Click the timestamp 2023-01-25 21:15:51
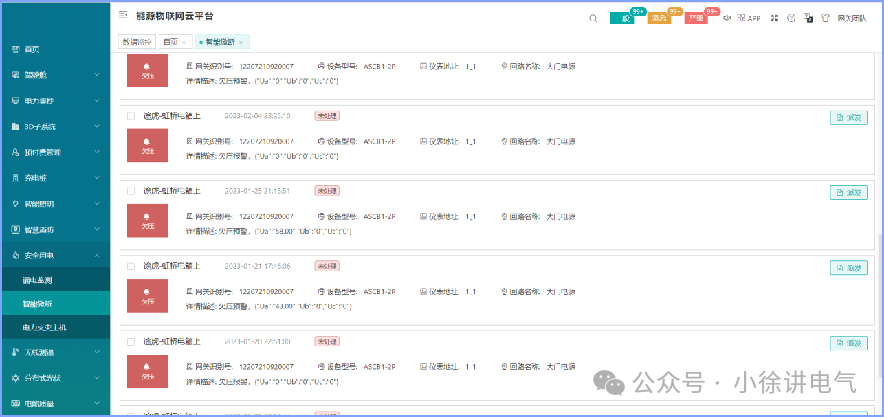The width and height of the screenshot is (884, 417). click(257, 191)
